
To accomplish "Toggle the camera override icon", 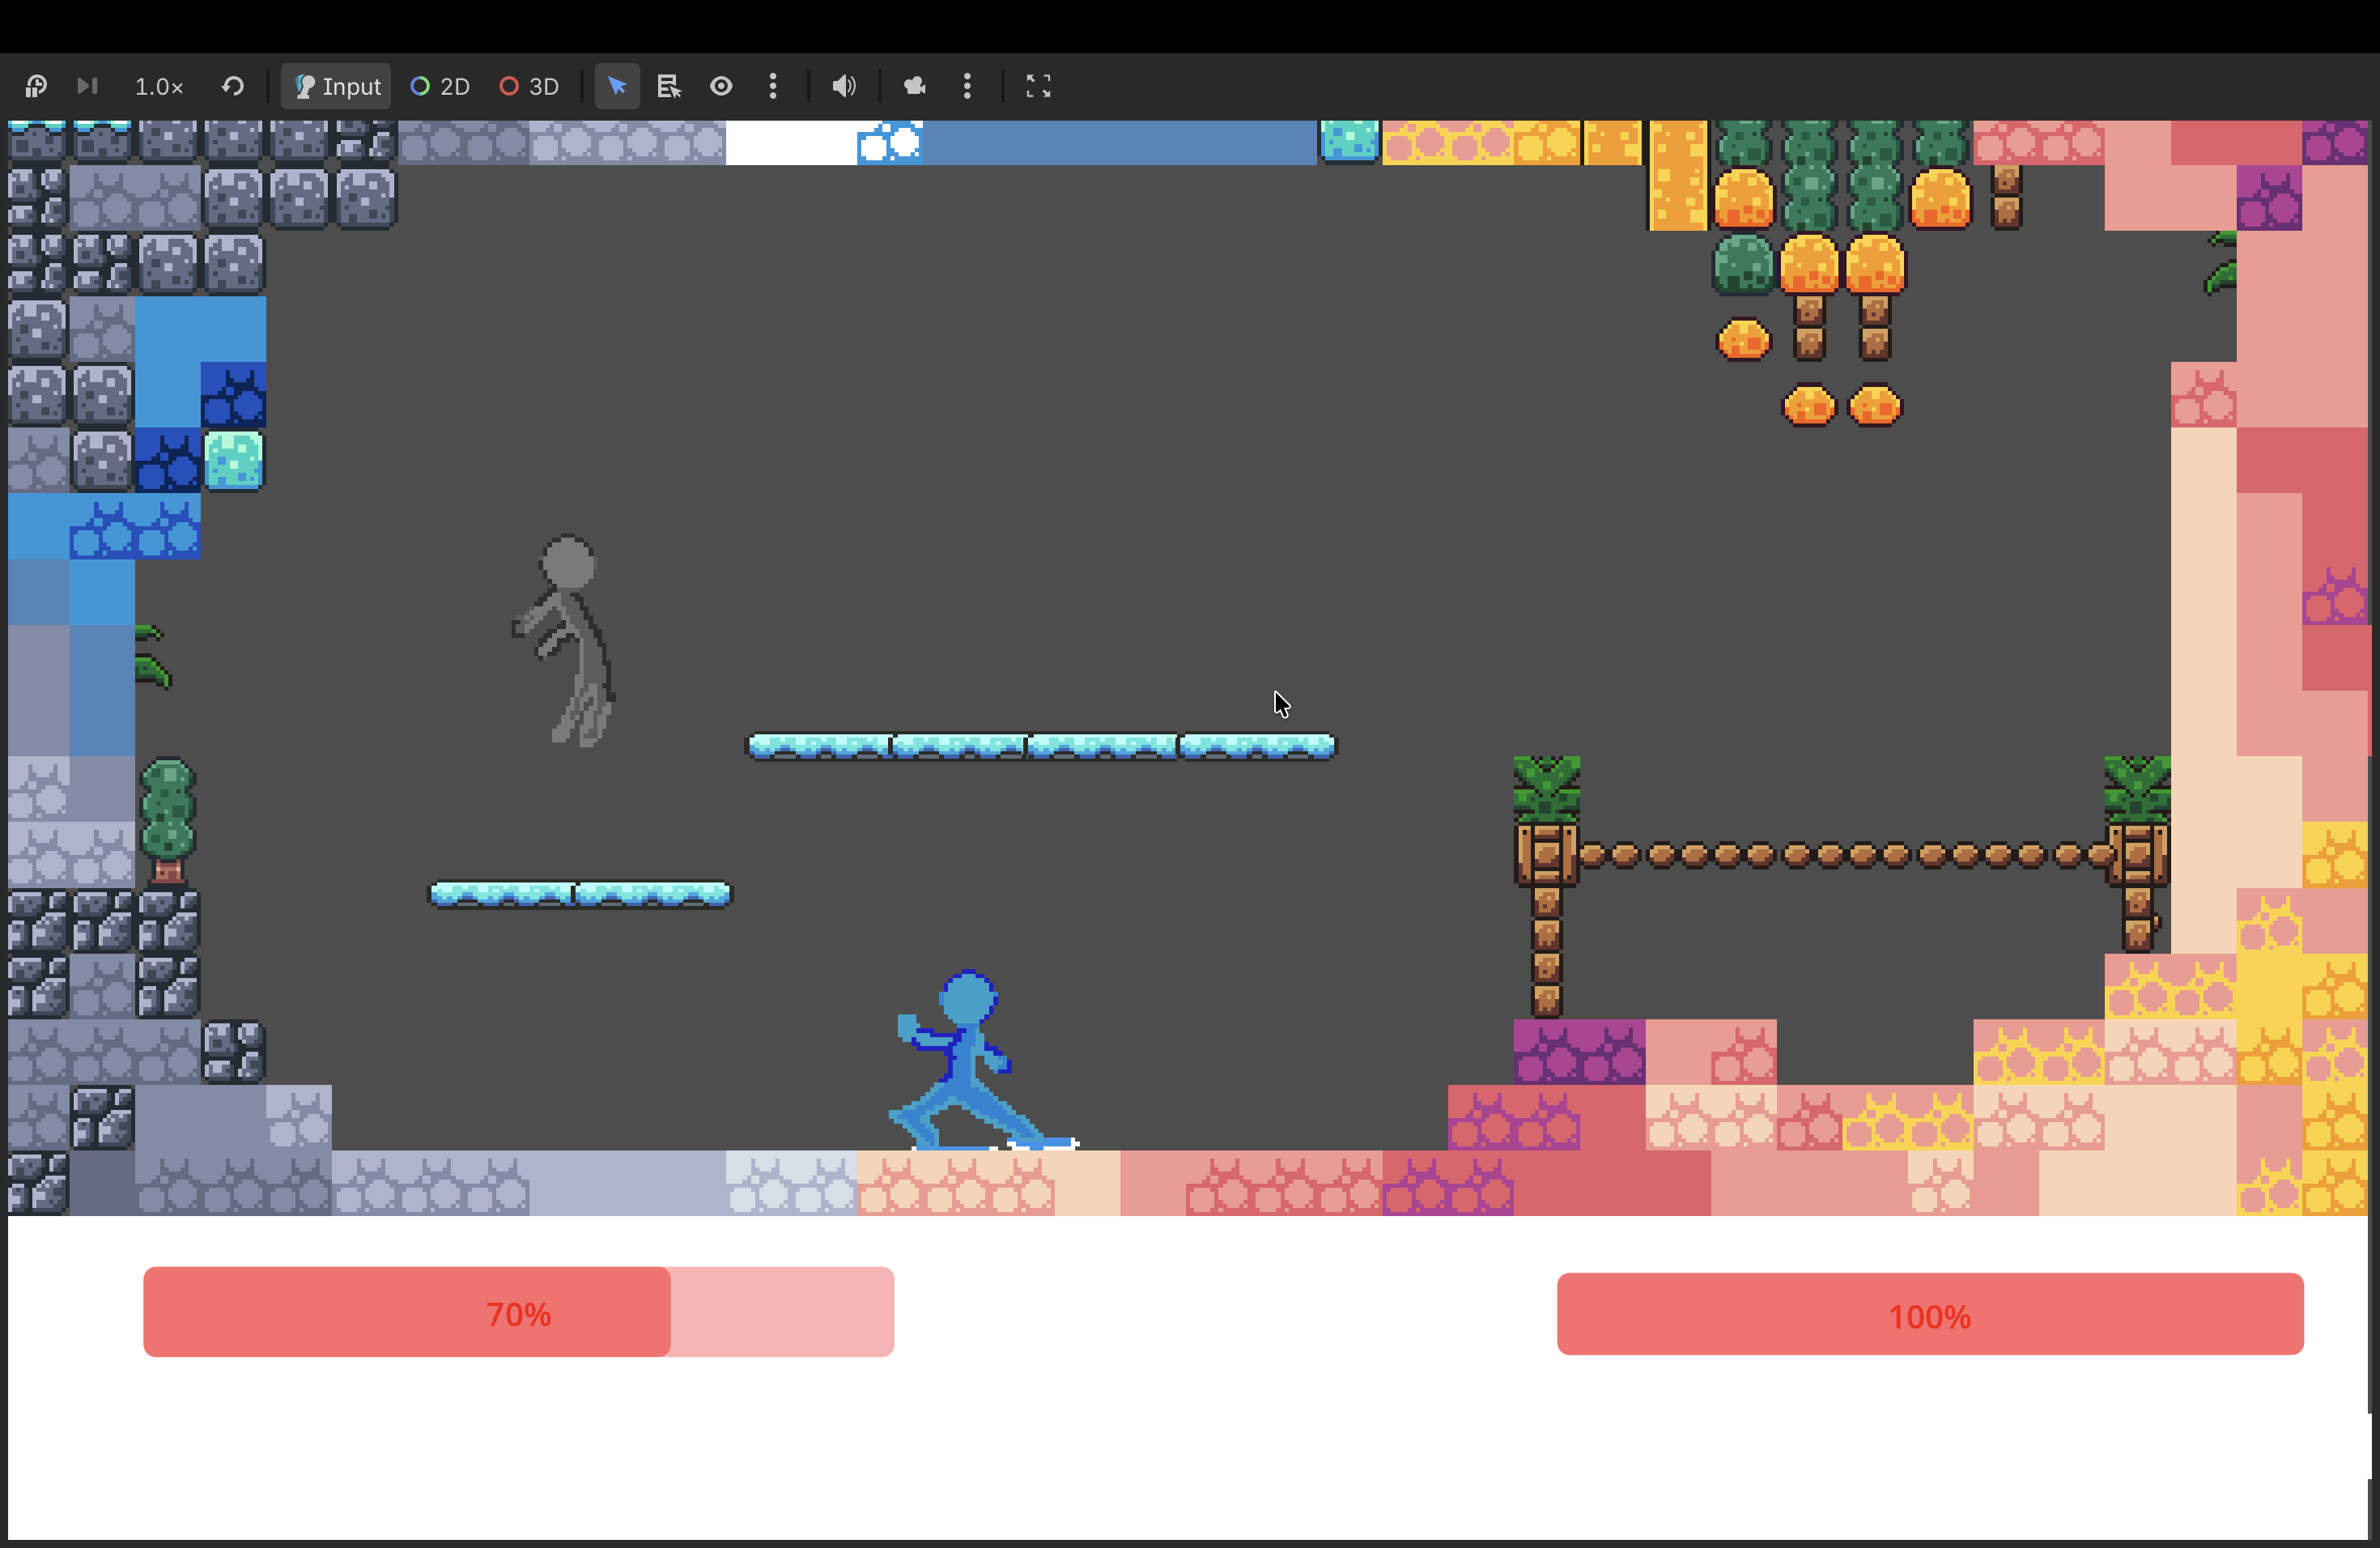I will tap(915, 87).
